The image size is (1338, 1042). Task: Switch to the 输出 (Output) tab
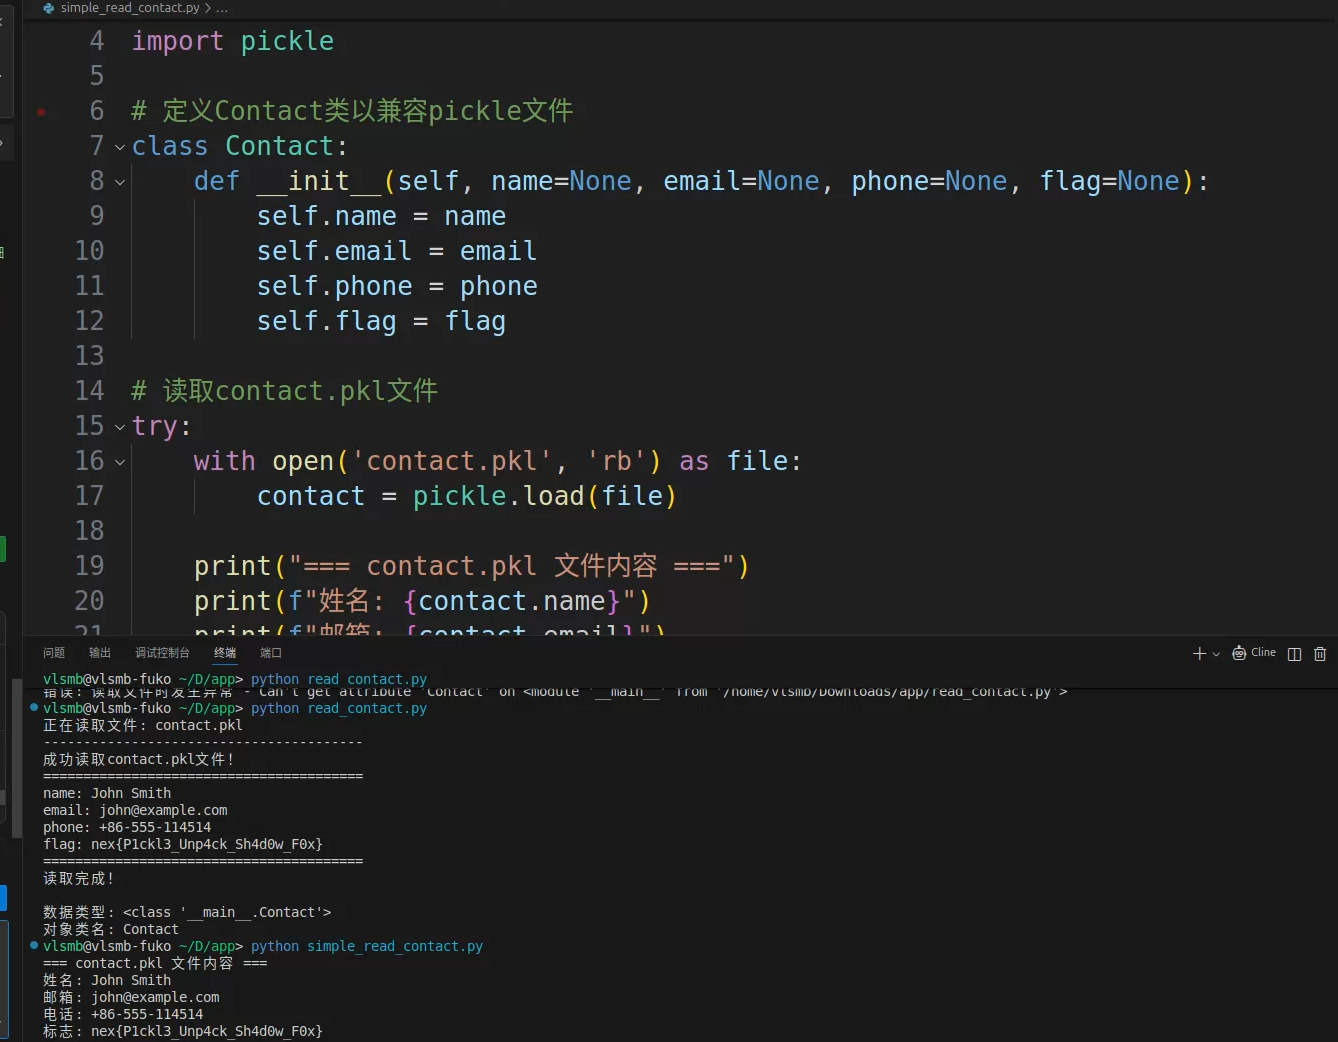[x=100, y=653]
